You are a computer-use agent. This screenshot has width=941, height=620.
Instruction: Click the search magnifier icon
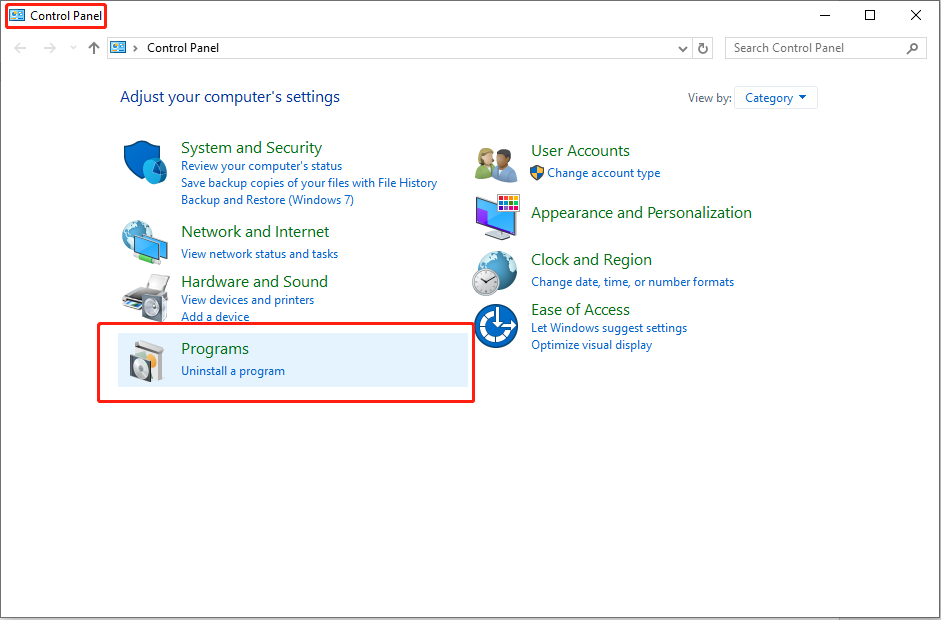click(x=912, y=48)
